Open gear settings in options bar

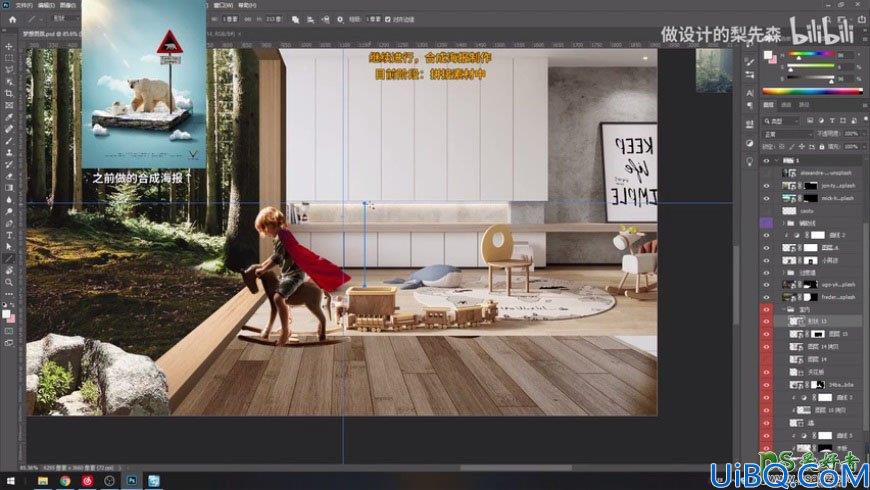tap(340, 19)
